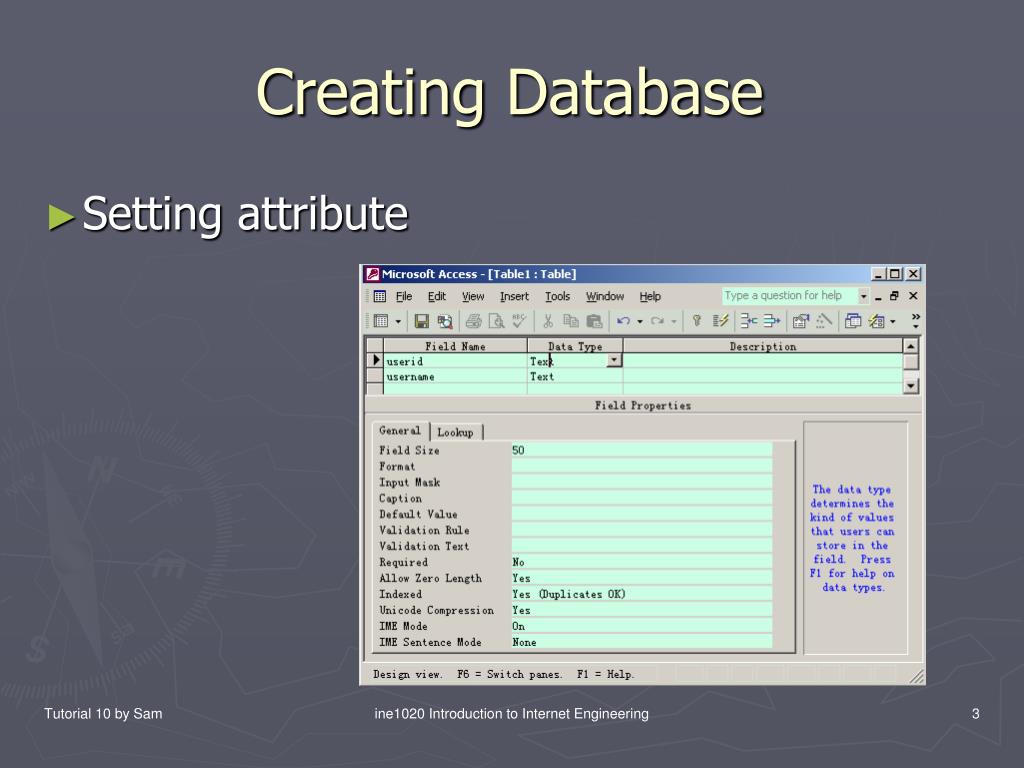Screen dimensions: 1024x768
Task: Click the Insert Rows toolbar icon
Action: point(749,321)
